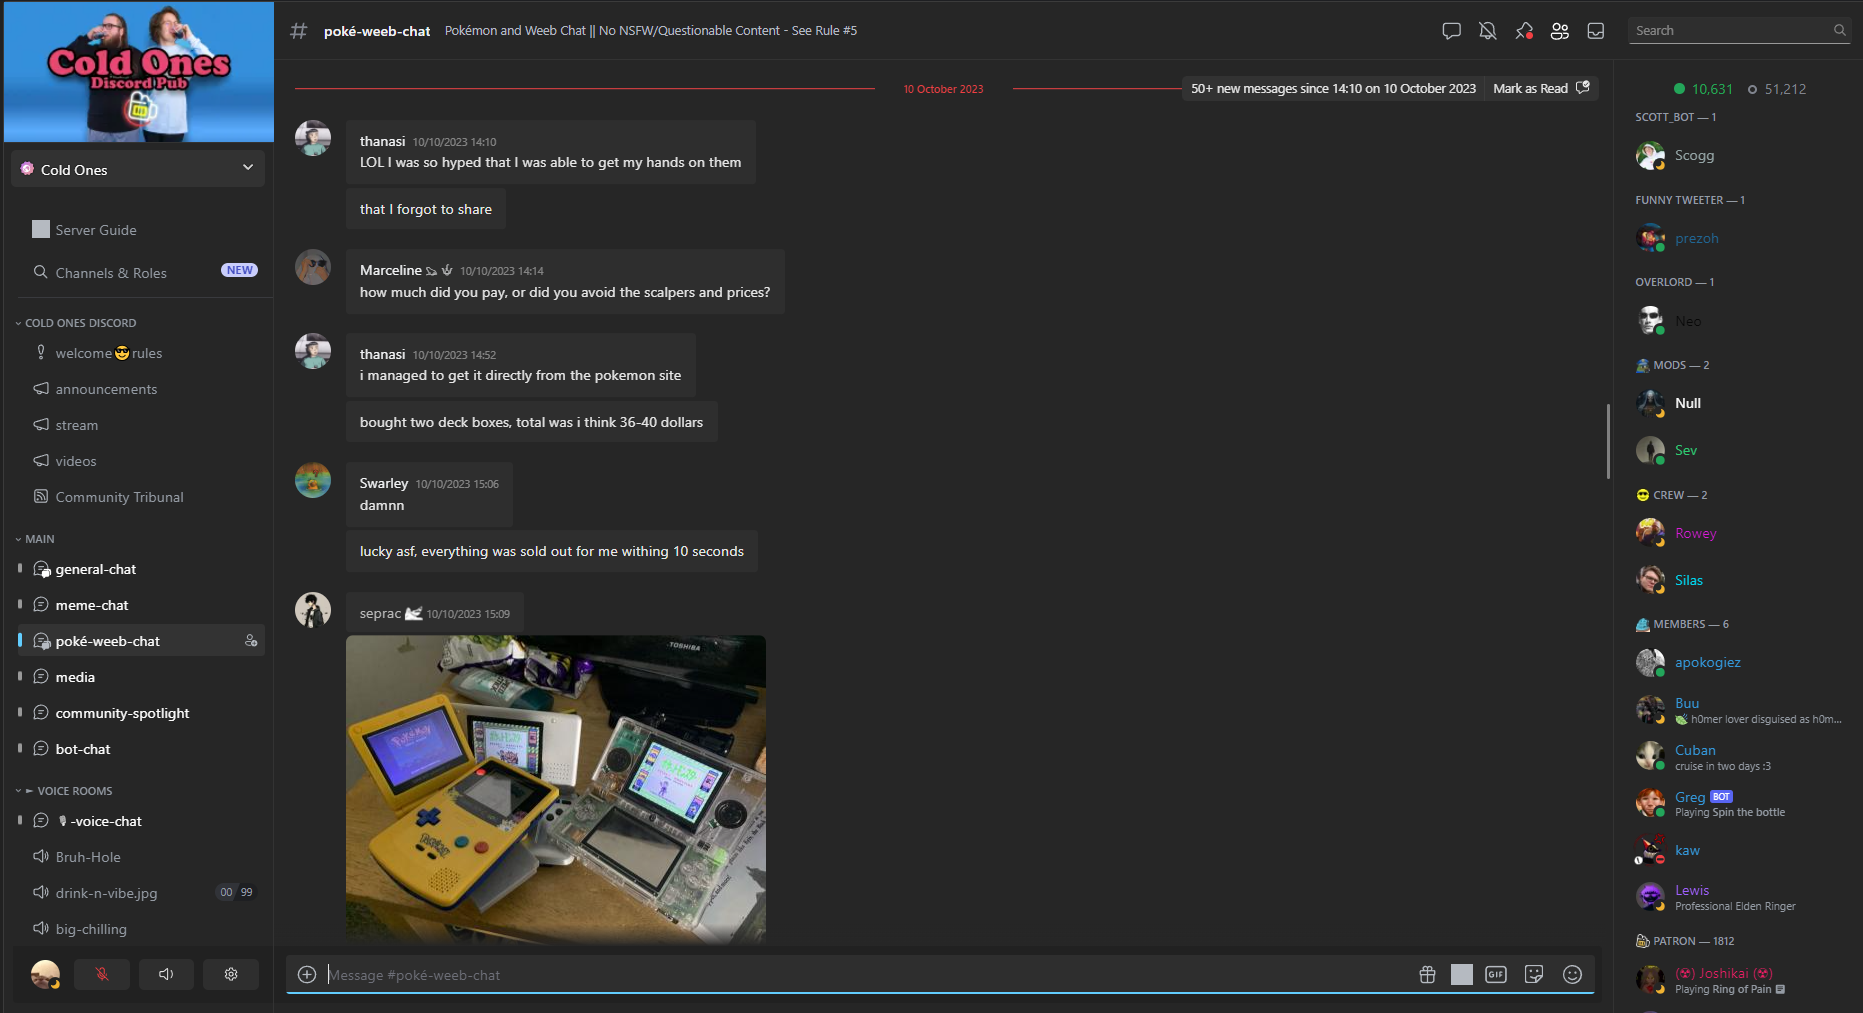Click Scogg's avatar in member list

[1650, 156]
